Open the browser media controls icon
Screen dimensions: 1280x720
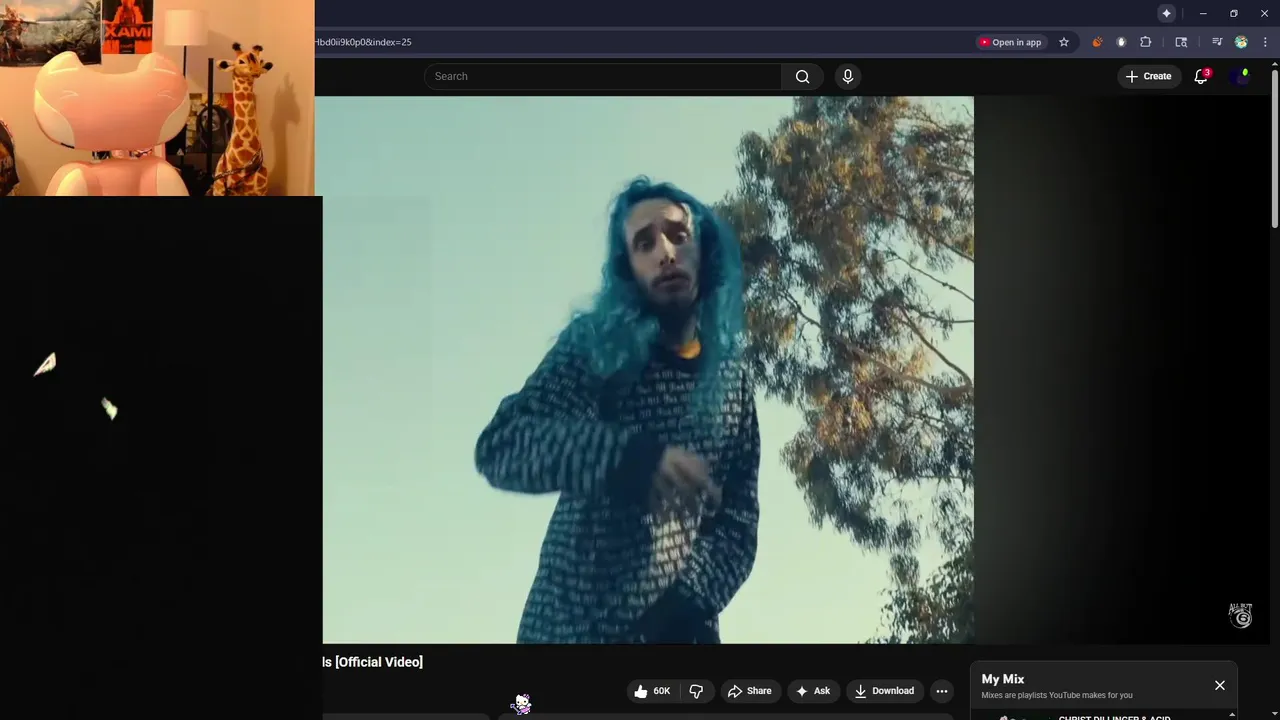1217,42
